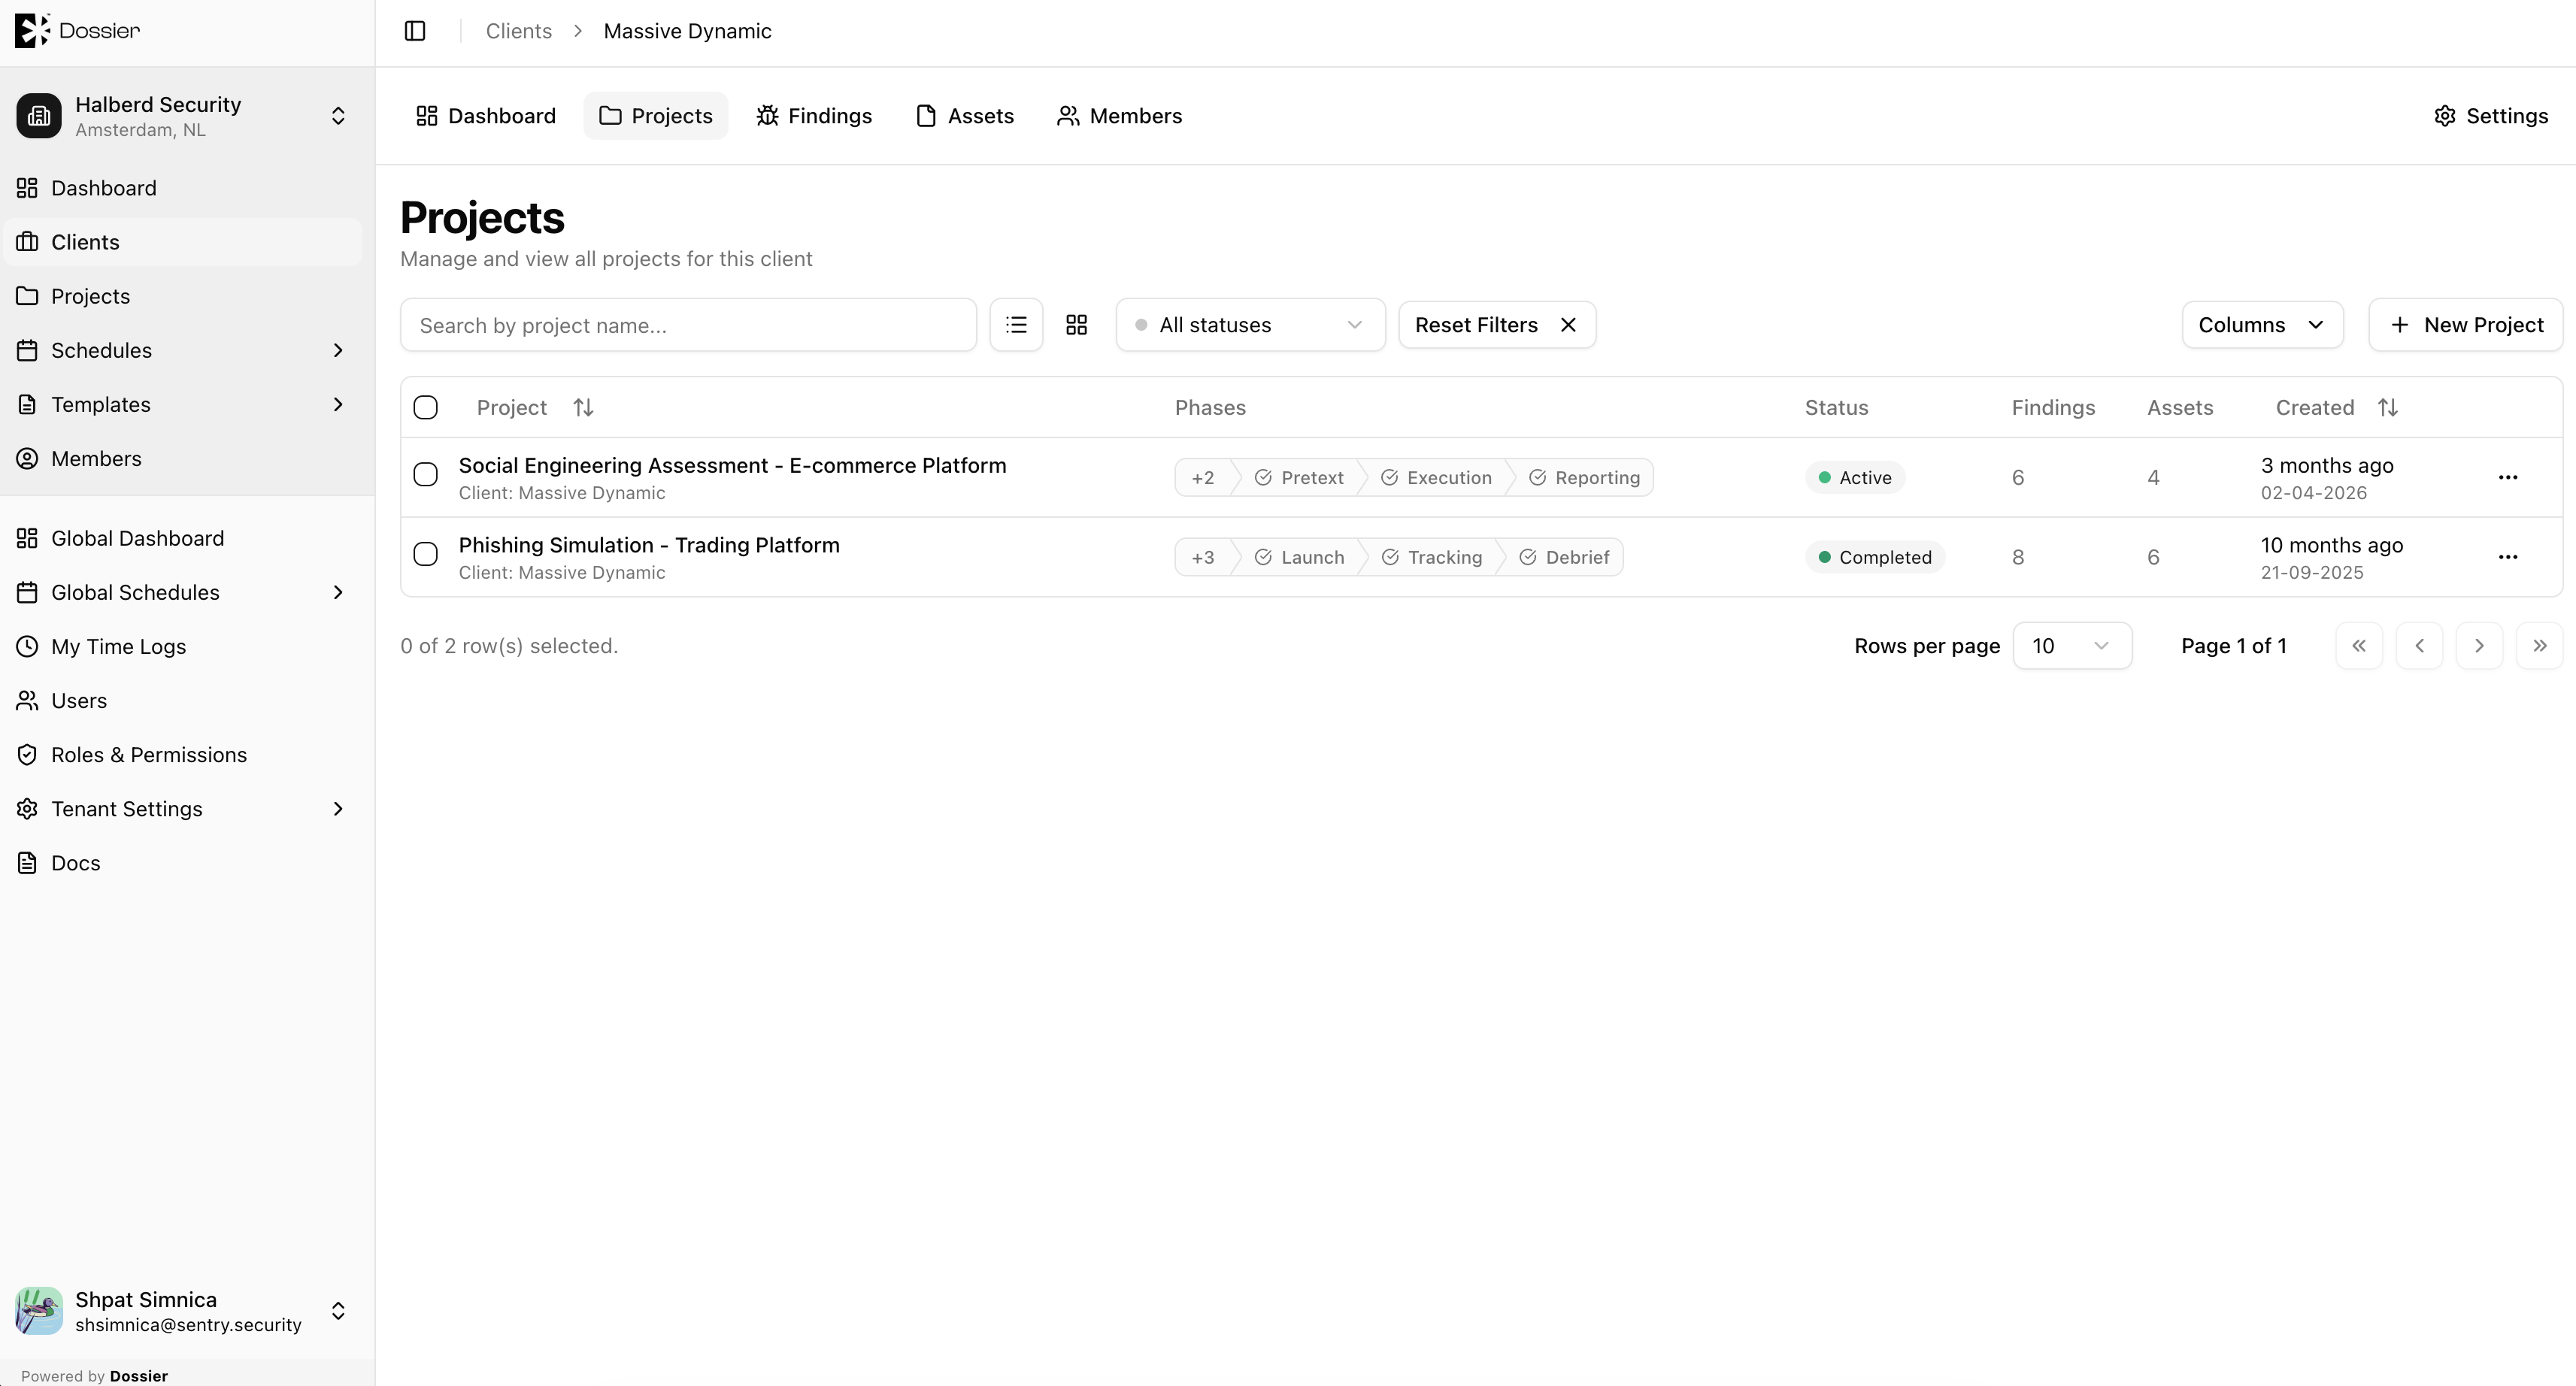Image resolution: width=2576 pixels, height=1386 pixels.
Task: Click Massive Dynamic breadcrumb text
Action: click(x=688, y=31)
